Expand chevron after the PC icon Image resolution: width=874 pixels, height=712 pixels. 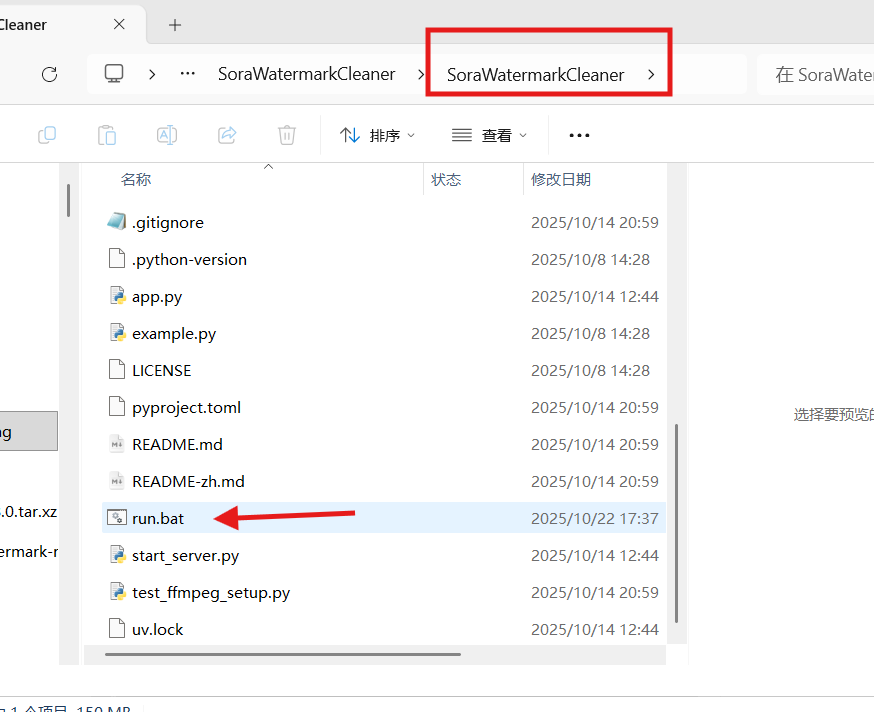152,74
